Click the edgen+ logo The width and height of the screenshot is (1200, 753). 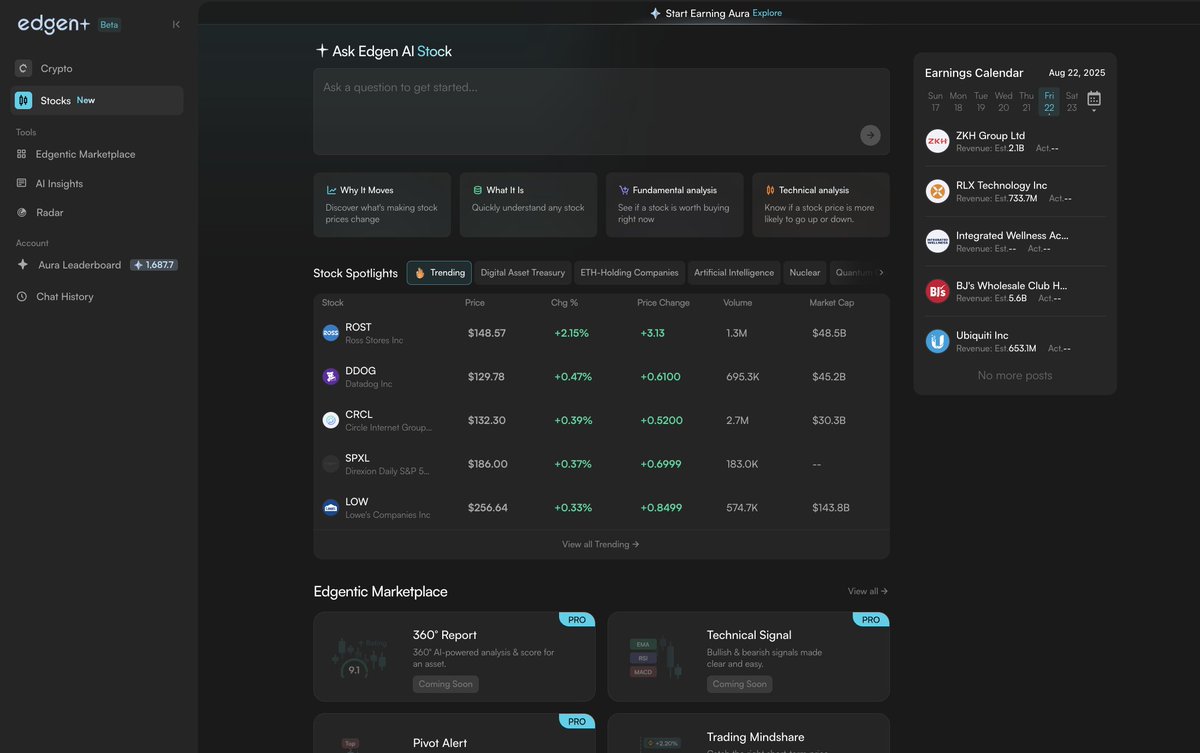[54, 24]
